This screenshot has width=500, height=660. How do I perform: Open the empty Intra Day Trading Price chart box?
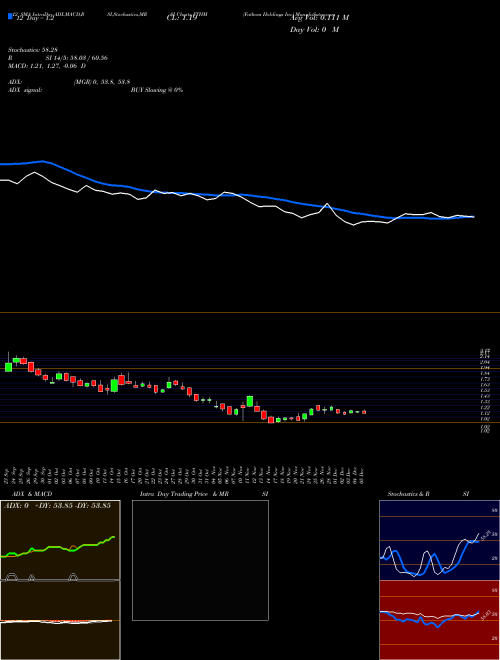[200, 560]
